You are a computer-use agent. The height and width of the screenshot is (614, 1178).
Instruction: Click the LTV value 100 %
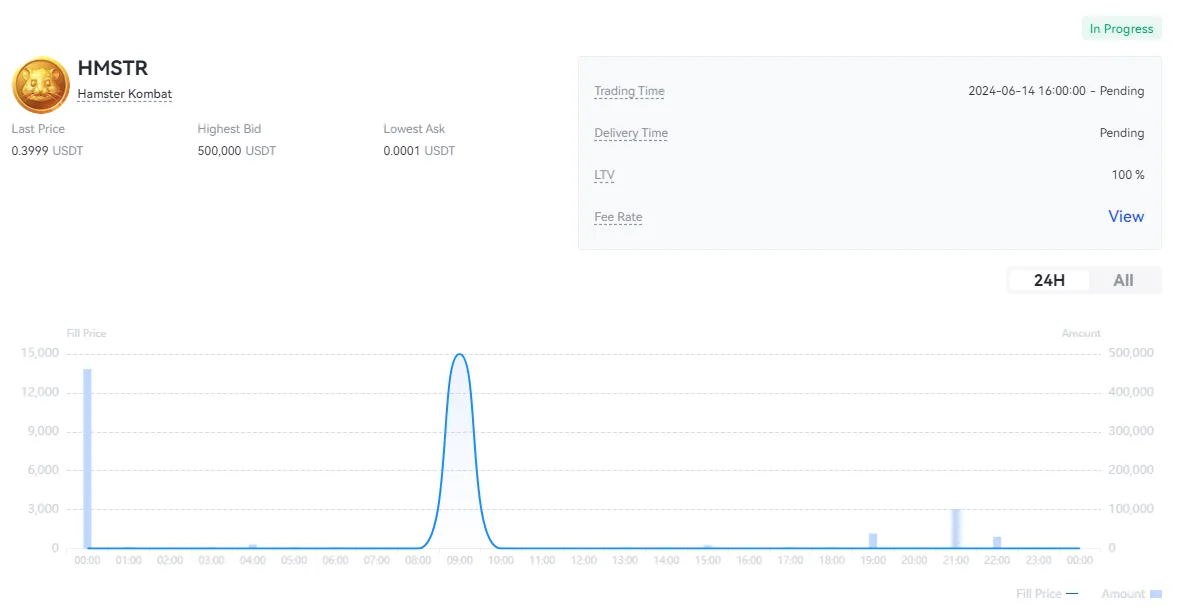click(1128, 175)
